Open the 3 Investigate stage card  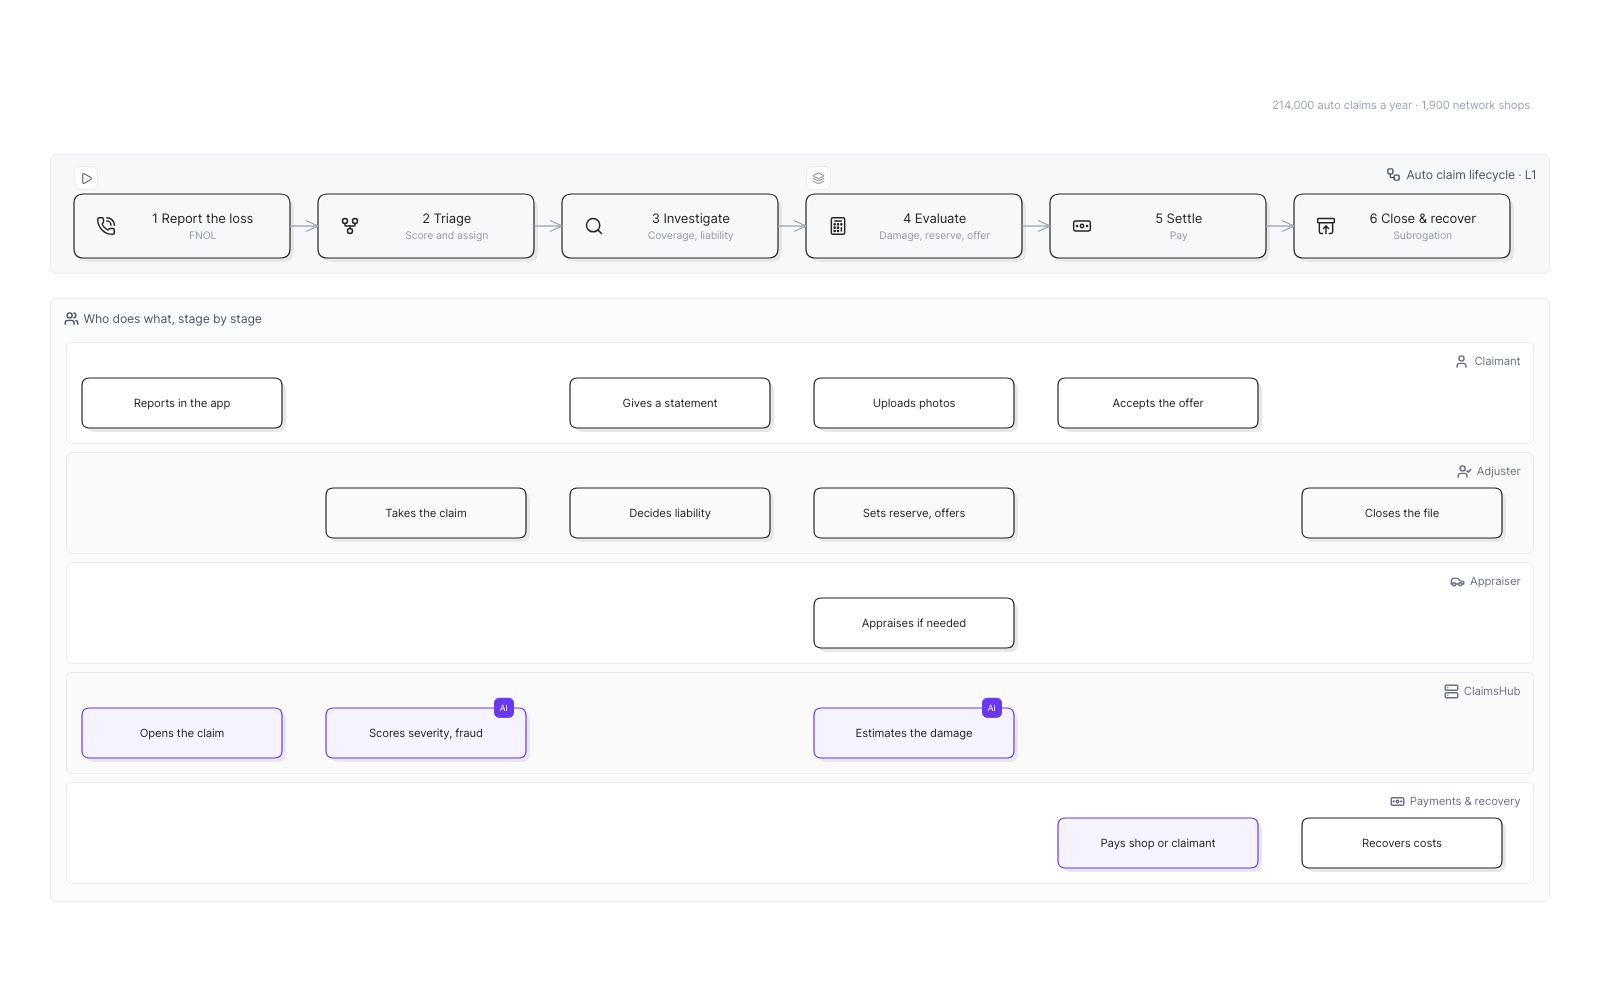[670, 226]
